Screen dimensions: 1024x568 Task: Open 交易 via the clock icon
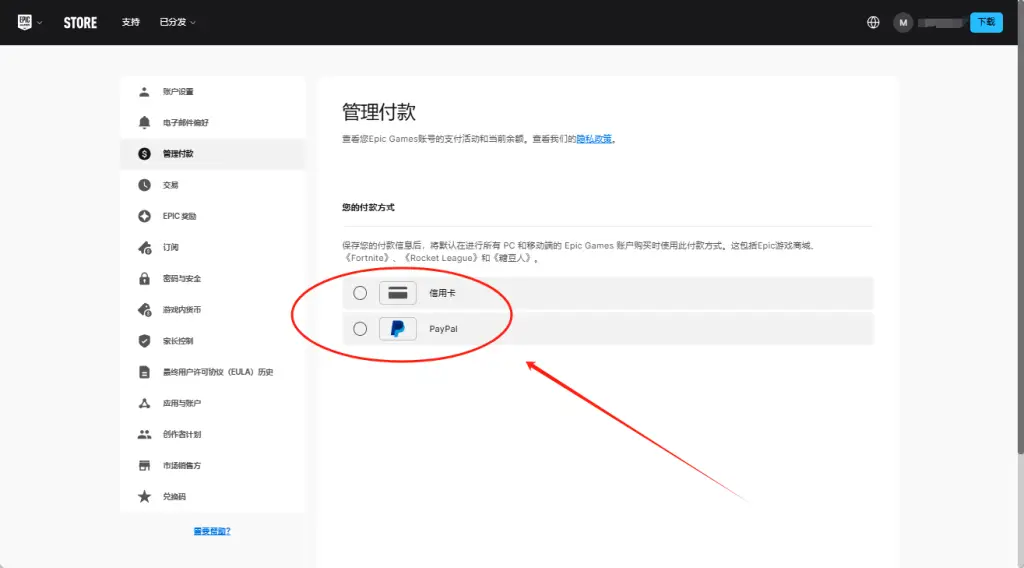coord(144,185)
